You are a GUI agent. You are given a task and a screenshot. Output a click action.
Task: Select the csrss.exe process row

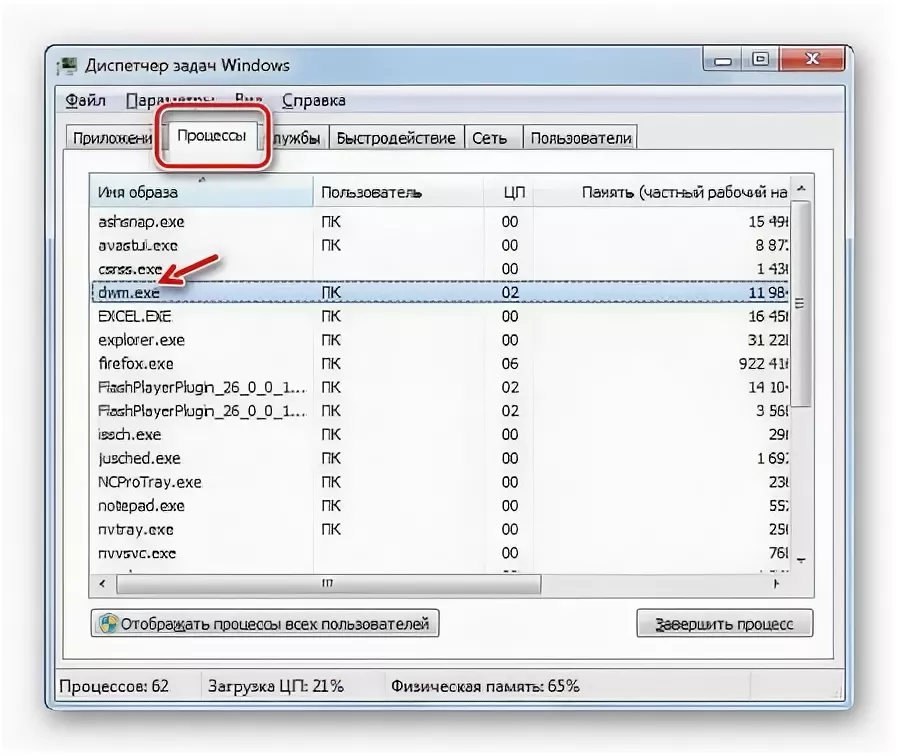pyautogui.click(x=440, y=269)
